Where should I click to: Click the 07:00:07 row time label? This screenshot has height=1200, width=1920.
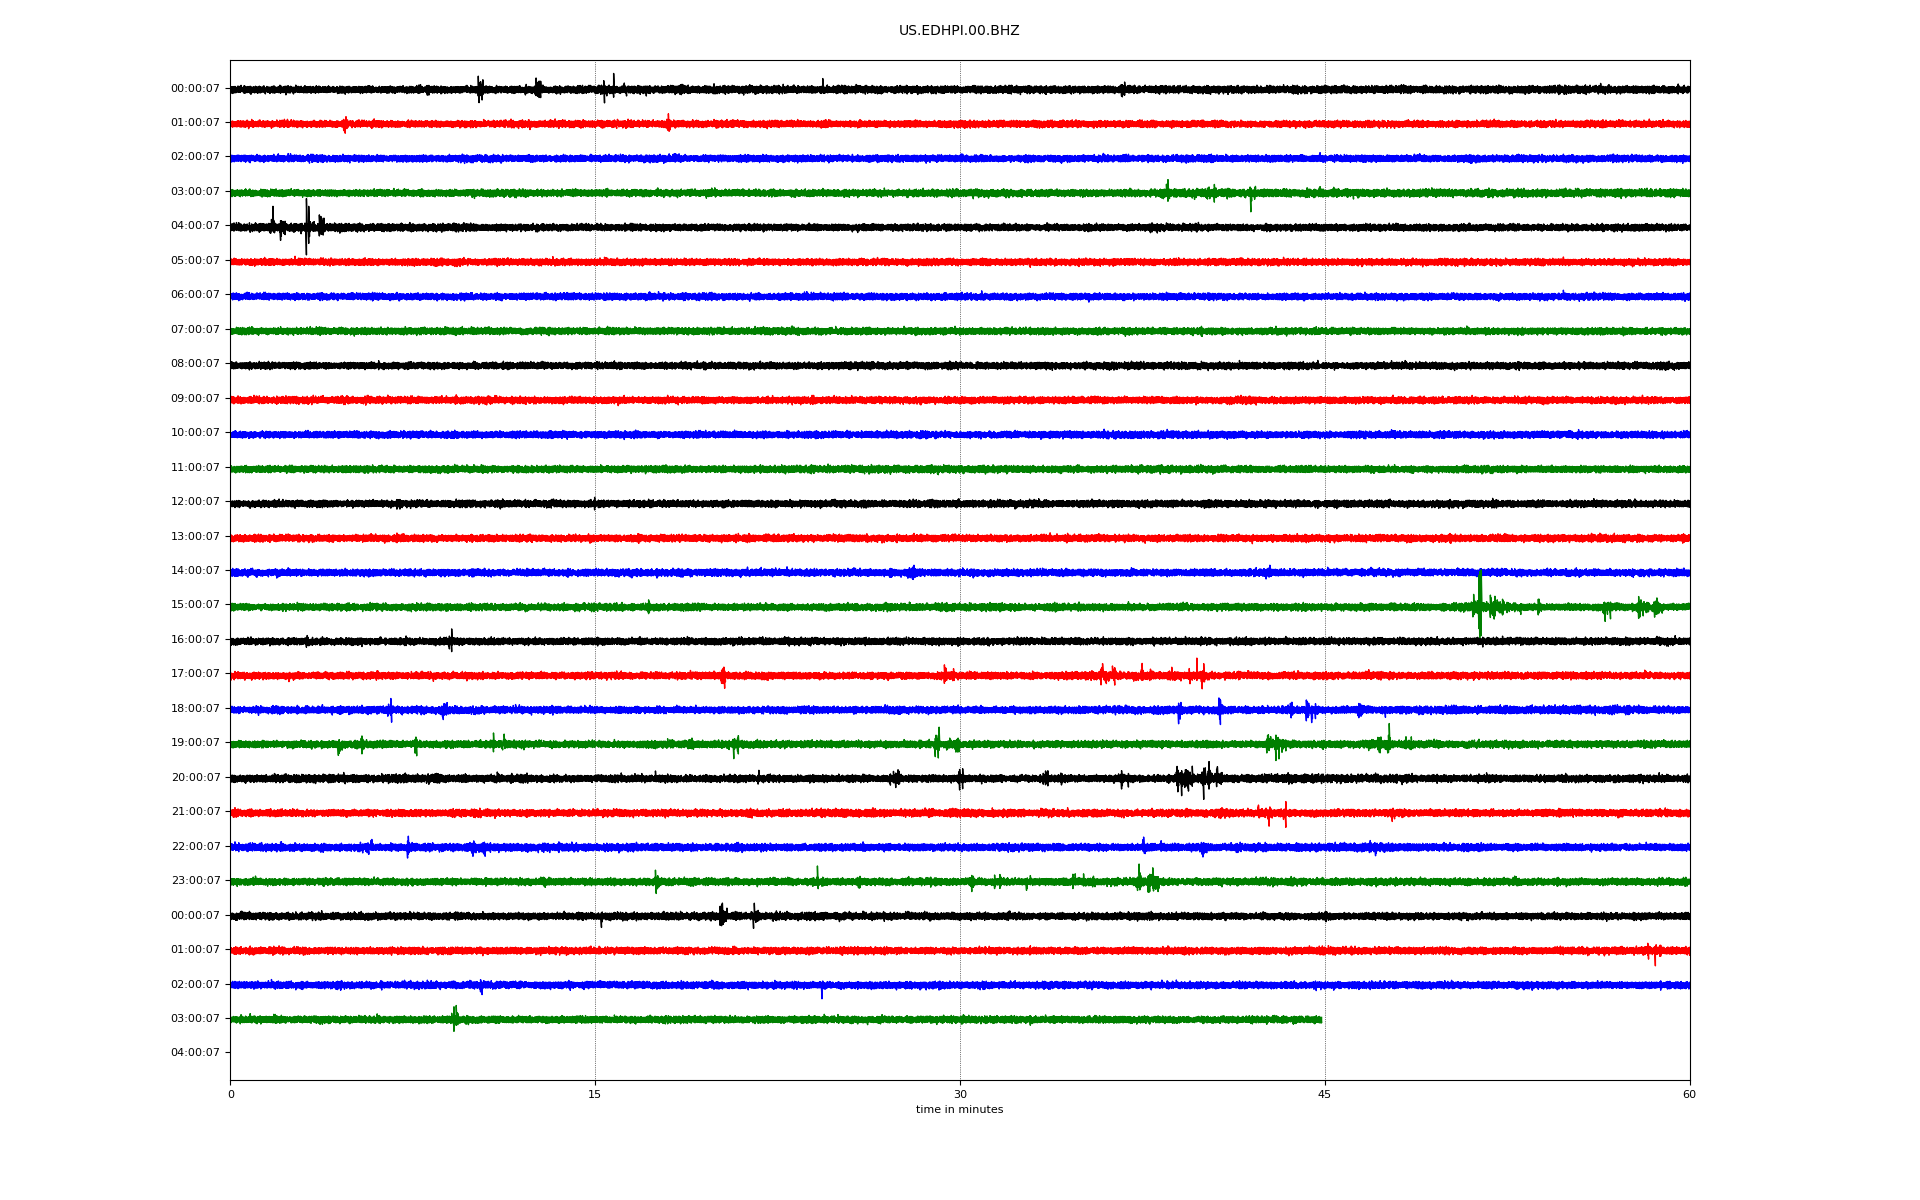(x=195, y=330)
